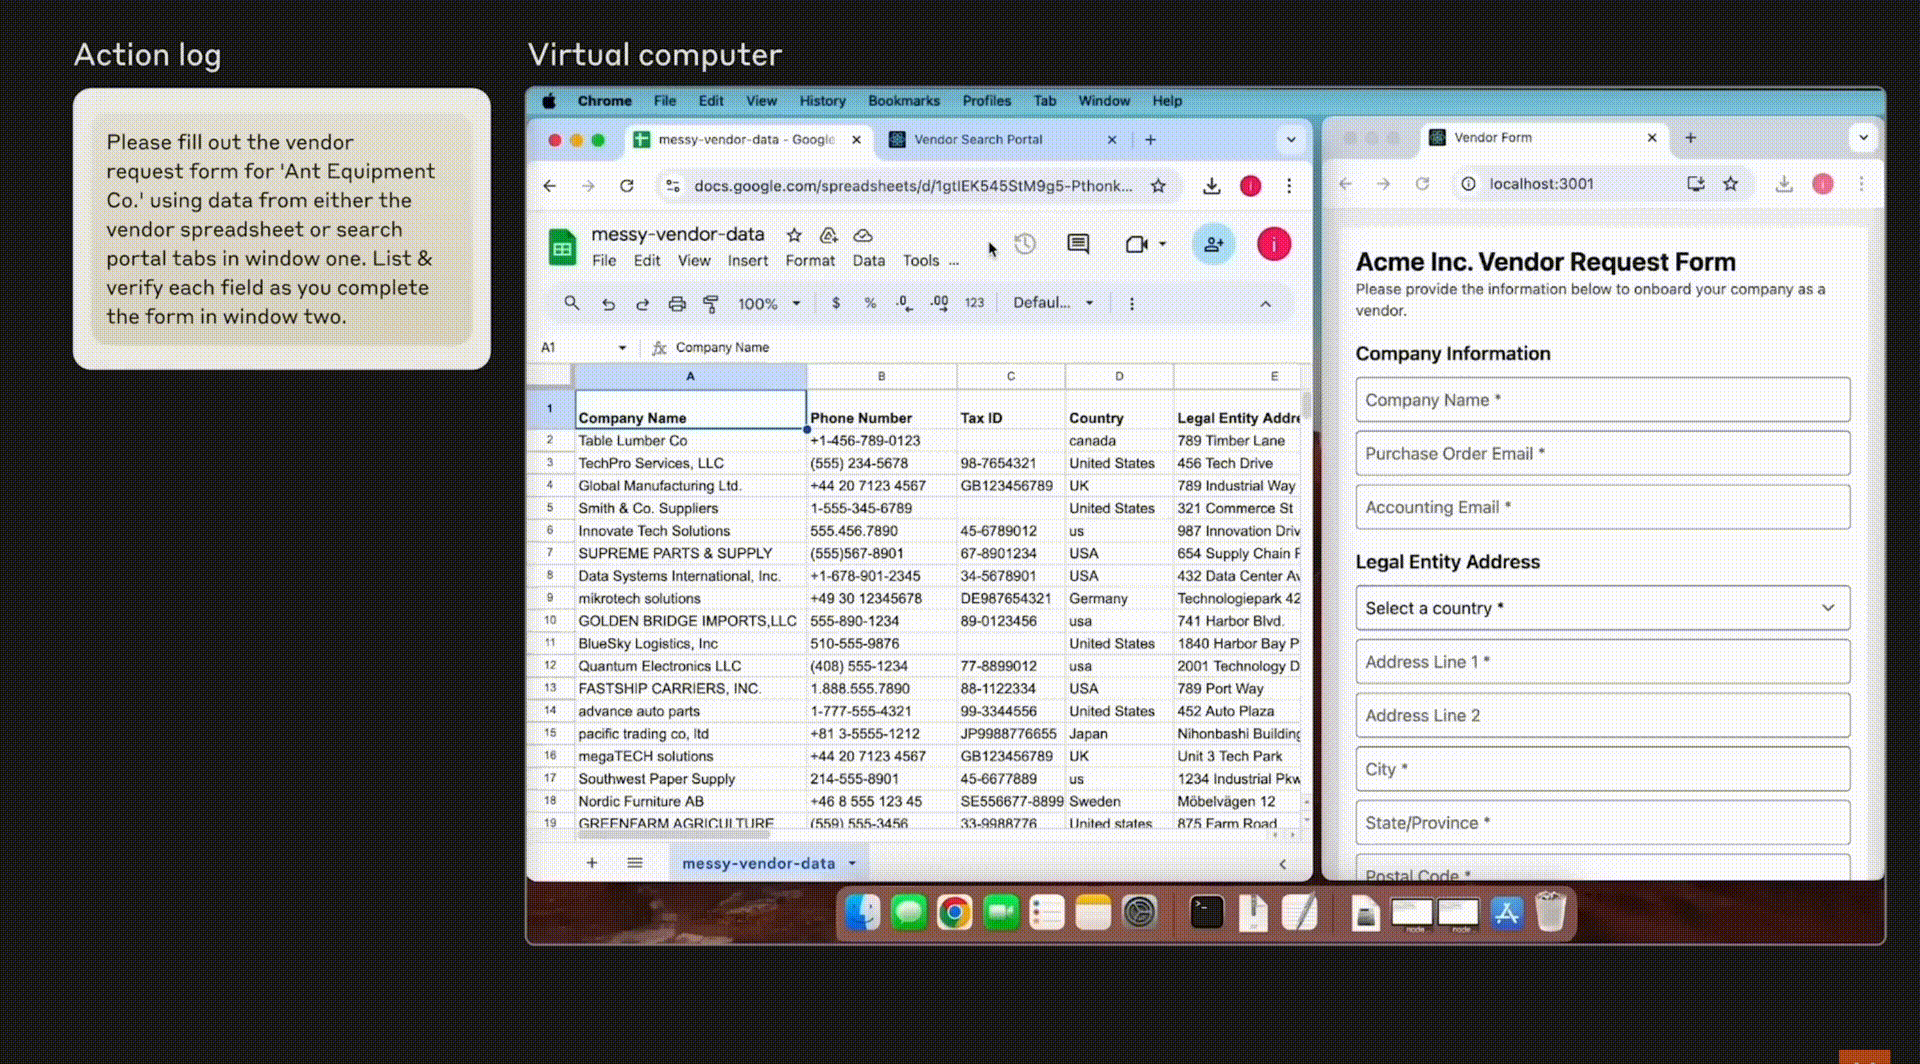The image size is (1920, 1064).
Task: Click the search magnifier in Sheets toolbar
Action: coord(572,303)
